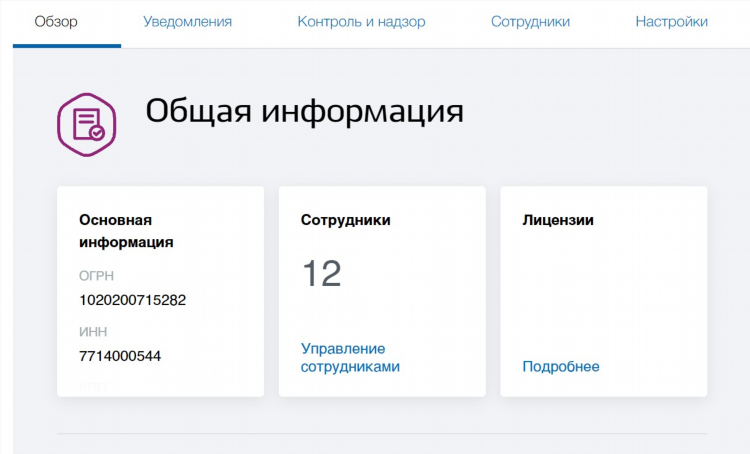Click the Лицензии card title
This screenshot has width=750, height=454.
(558, 220)
